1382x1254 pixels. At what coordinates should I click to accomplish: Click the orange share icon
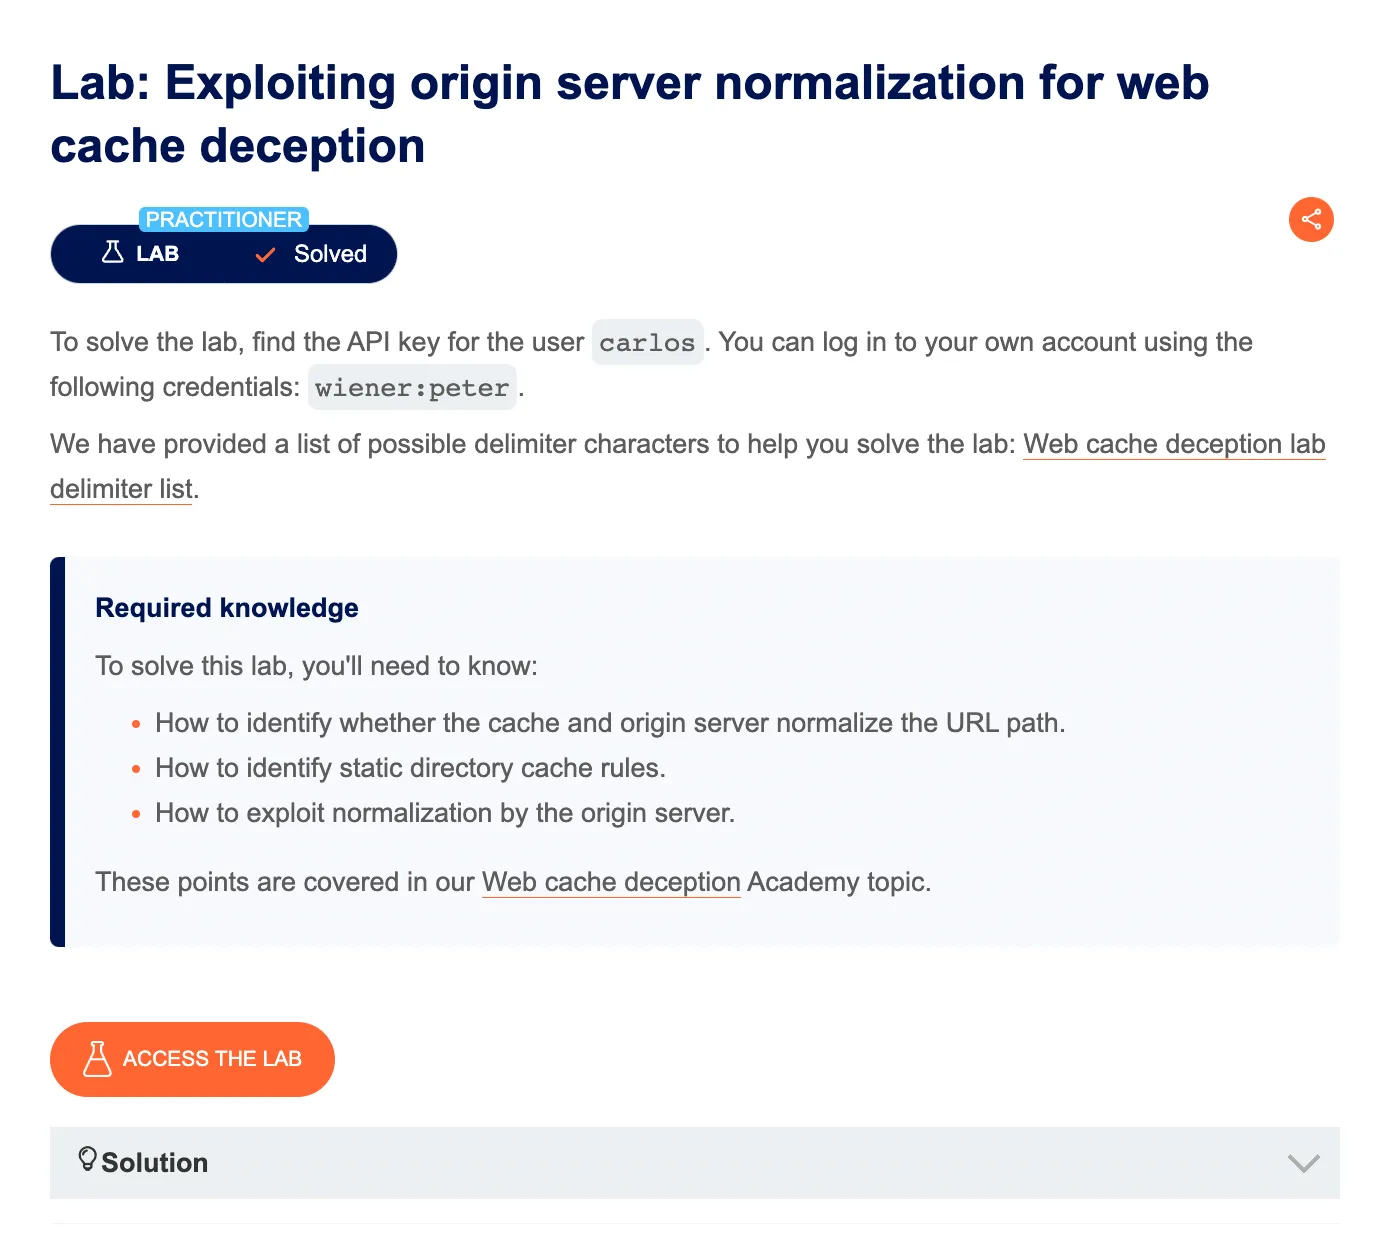tap(1311, 219)
